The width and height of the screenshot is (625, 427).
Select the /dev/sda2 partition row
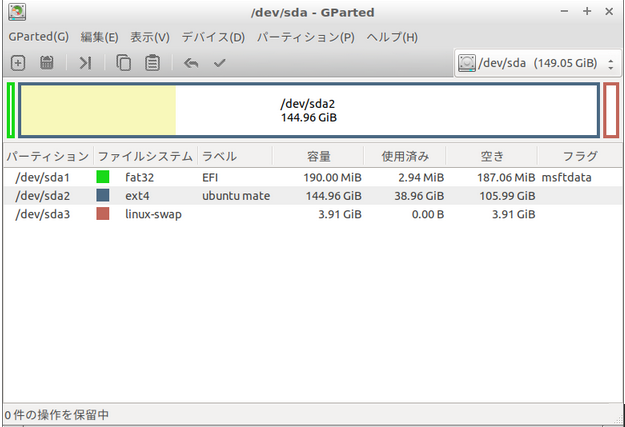(312, 196)
